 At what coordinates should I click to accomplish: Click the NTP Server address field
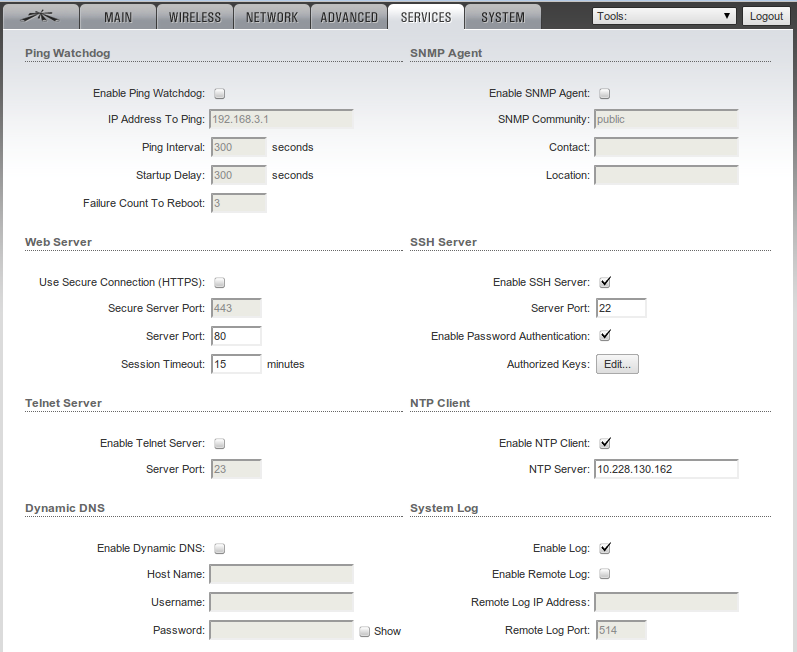666,470
